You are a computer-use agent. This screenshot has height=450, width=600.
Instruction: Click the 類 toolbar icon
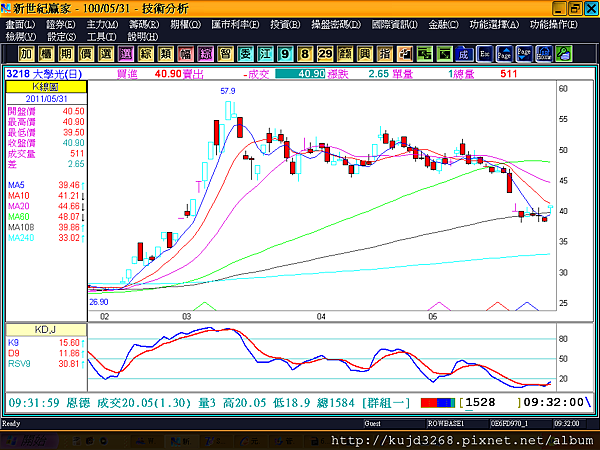click(x=165, y=54)
